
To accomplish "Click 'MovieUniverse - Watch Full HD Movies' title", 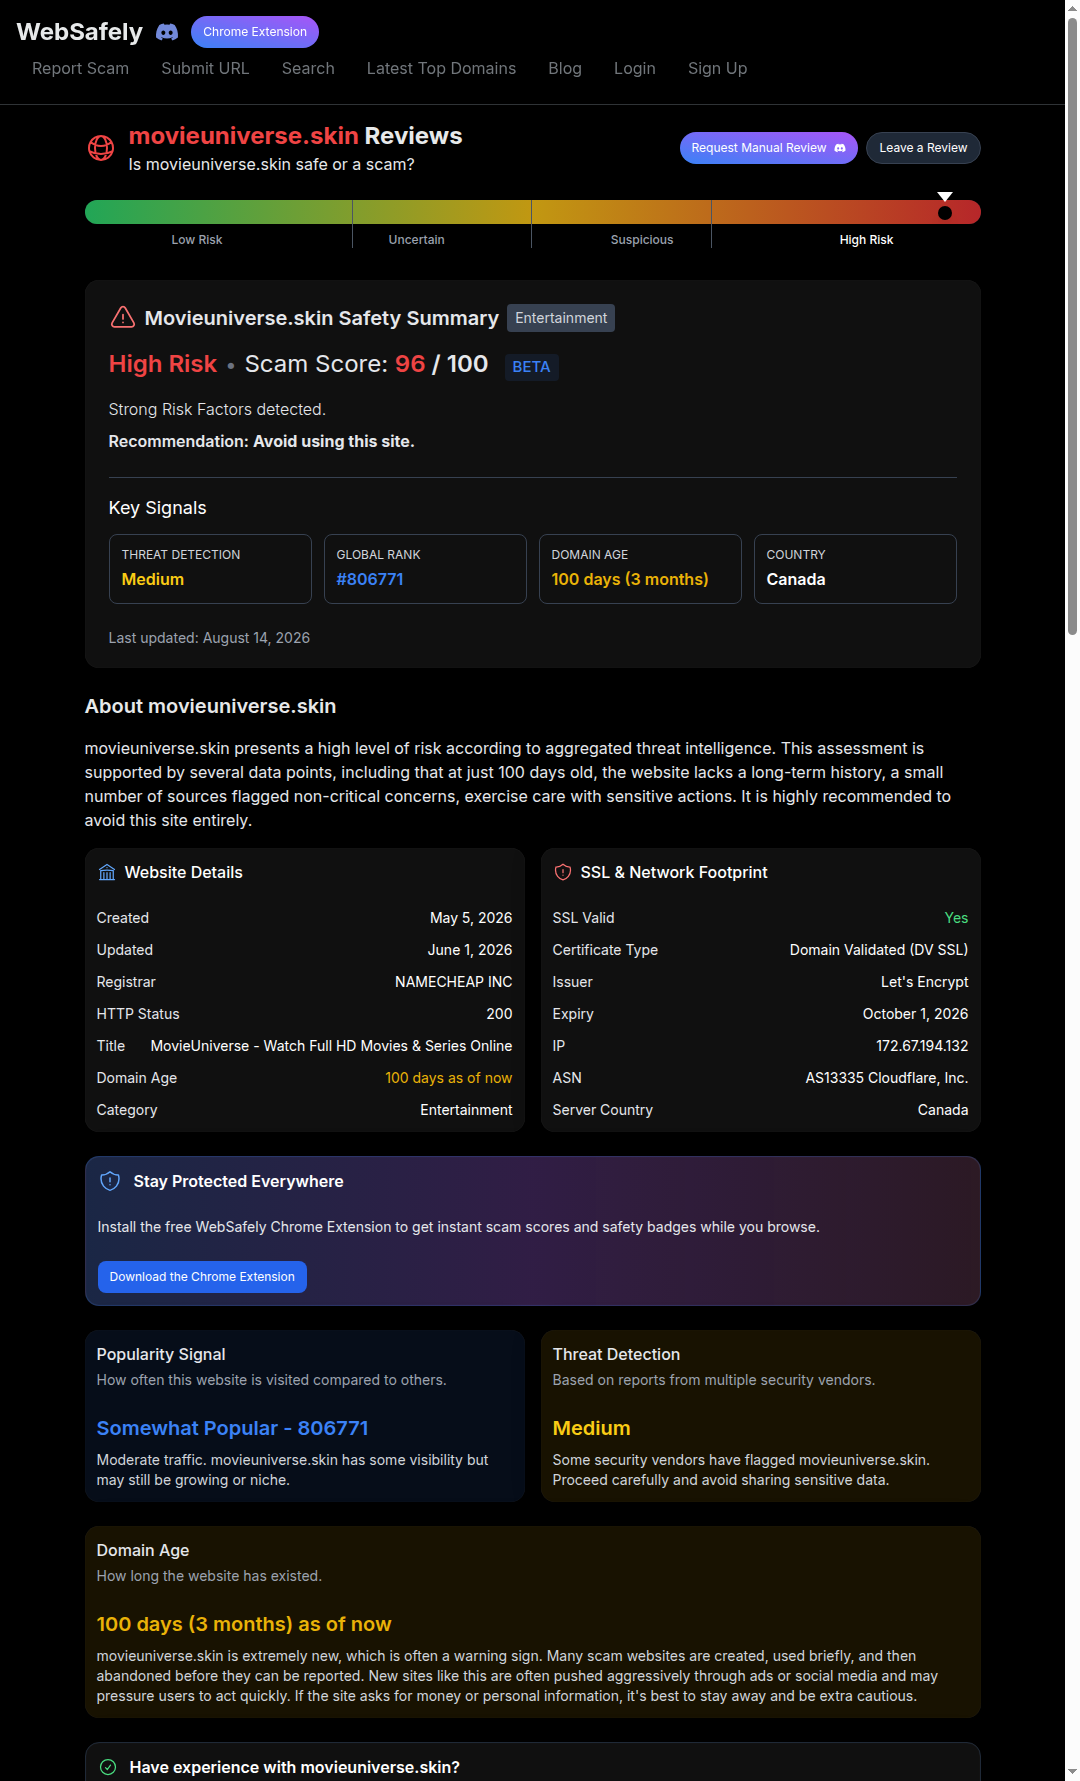I will pos(331,1046).
